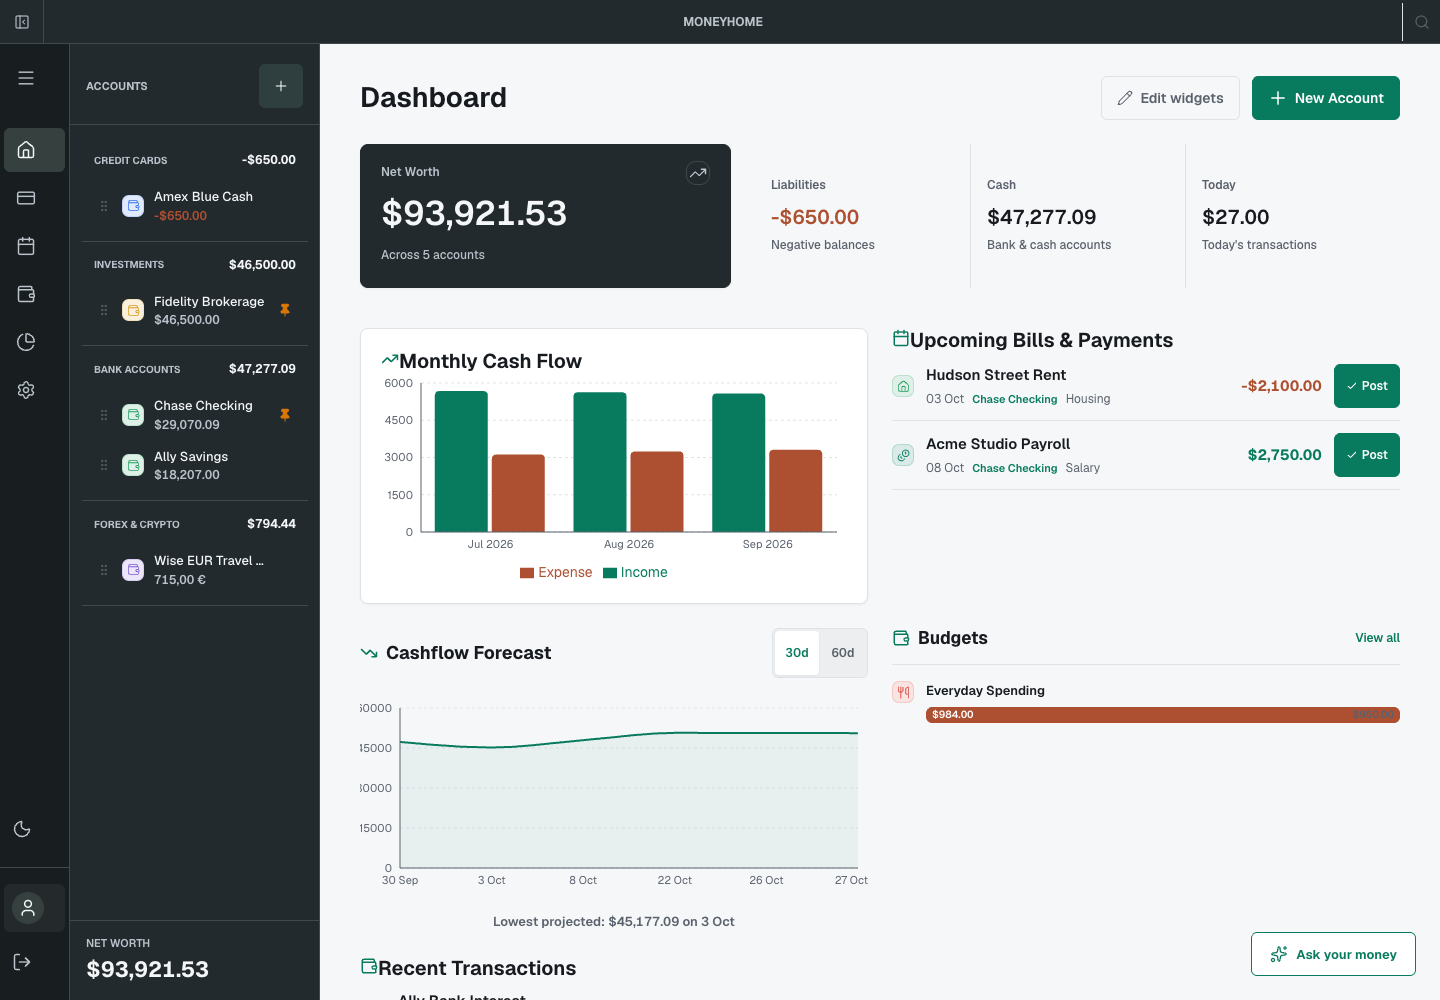Unpin the Fidelity Brokerage account

point(285,310)
